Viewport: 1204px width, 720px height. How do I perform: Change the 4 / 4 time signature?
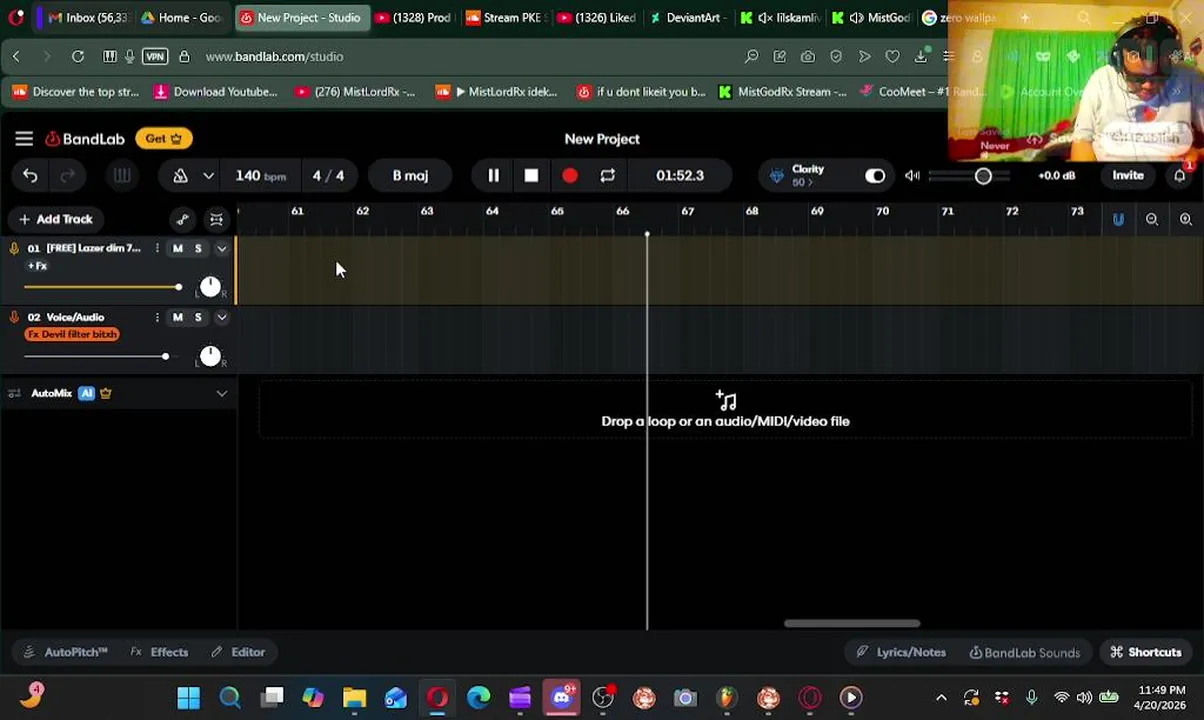pyautogui.click(x=328, y=176)
